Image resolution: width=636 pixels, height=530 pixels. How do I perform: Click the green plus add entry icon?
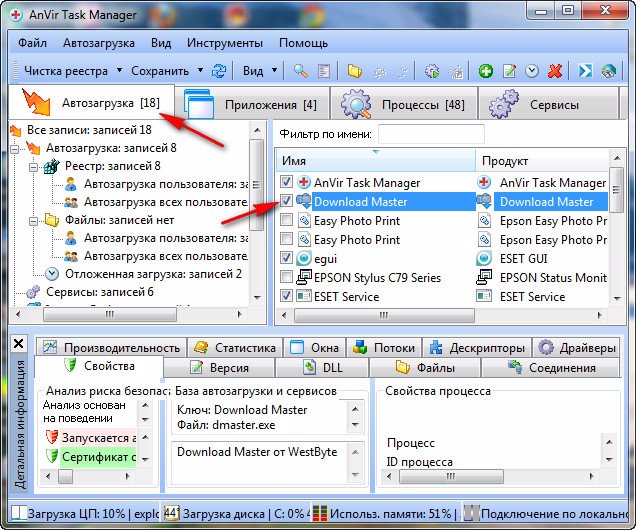click(x=486, y=71)
